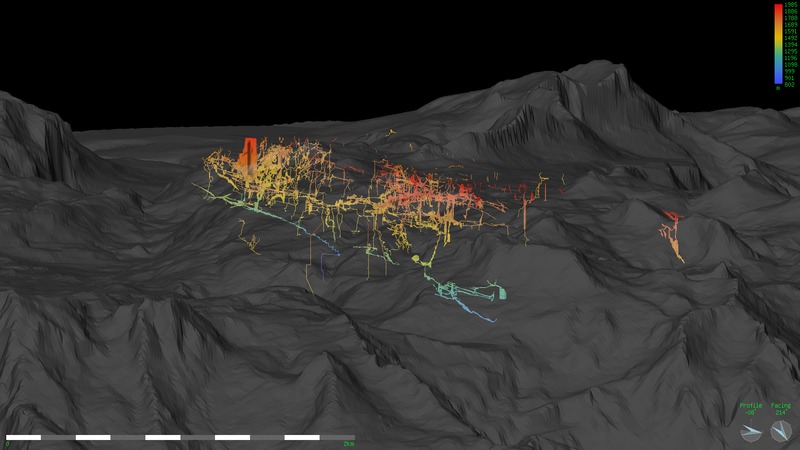Click the 1394 altitude label in the key
Viewport: 800px width, 450px height.
[790, 45]
